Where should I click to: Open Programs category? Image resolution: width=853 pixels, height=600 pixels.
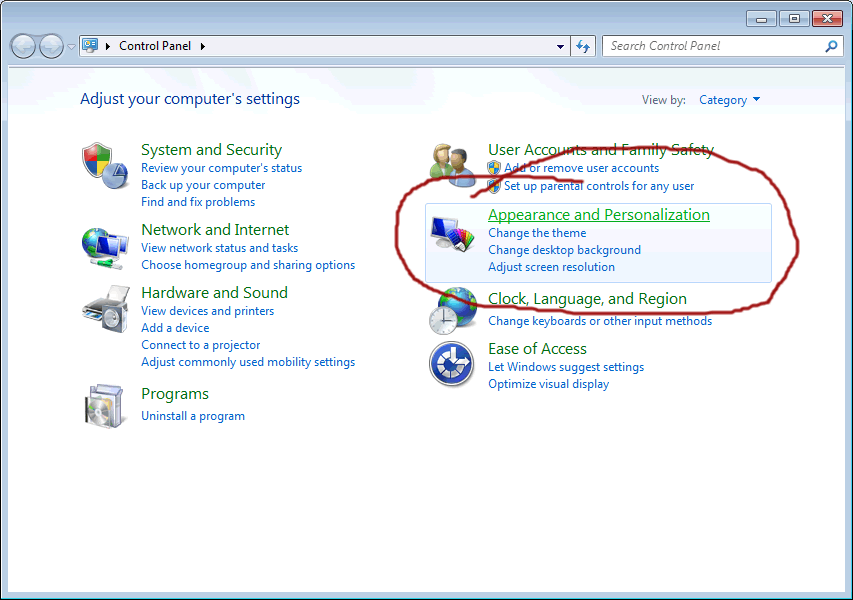[x=175, y=394]
